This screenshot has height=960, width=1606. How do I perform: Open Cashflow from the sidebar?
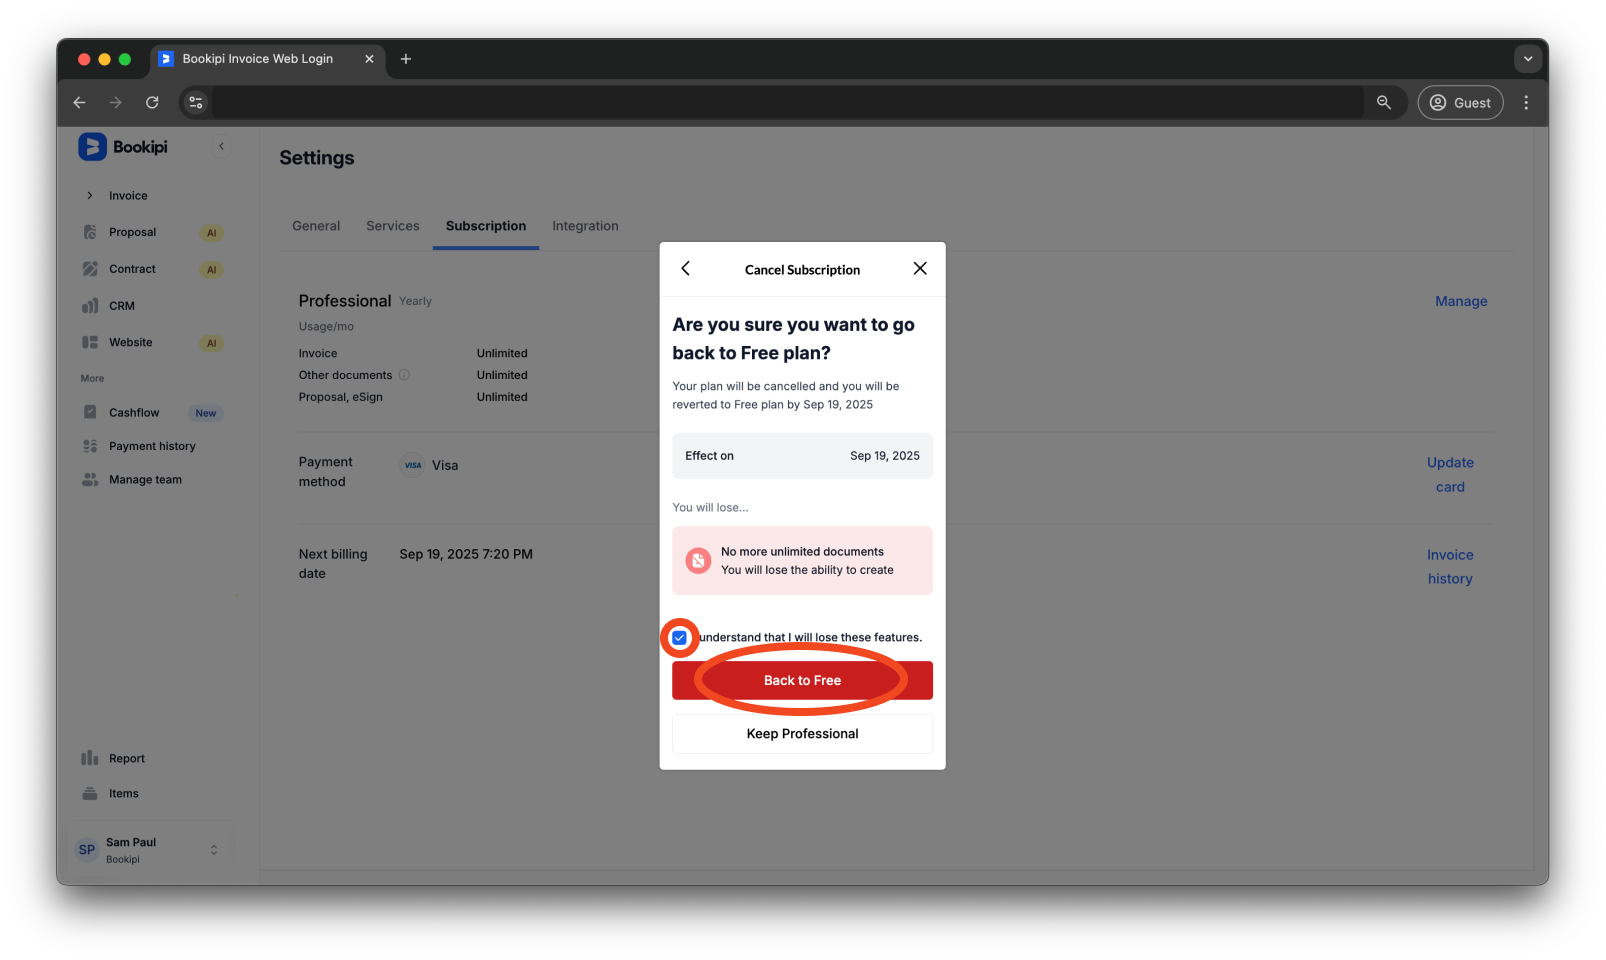(91, 412)
